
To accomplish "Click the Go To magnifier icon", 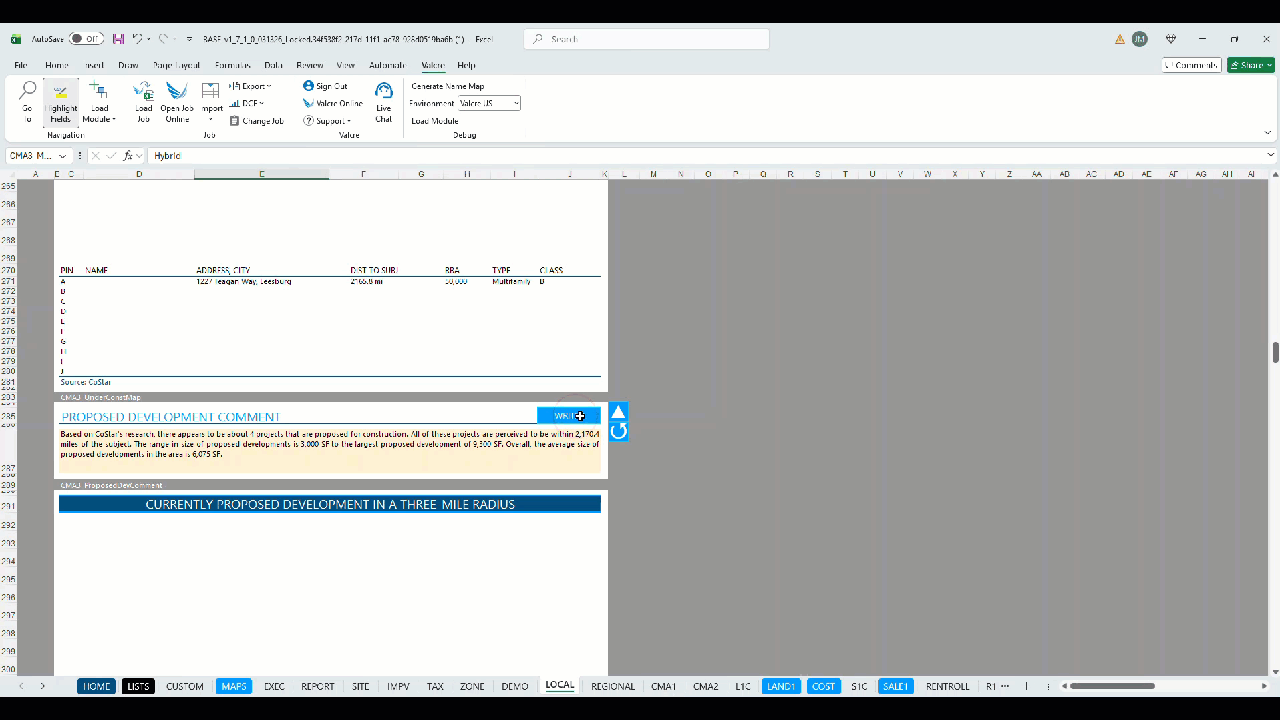I will pos(28,92).
